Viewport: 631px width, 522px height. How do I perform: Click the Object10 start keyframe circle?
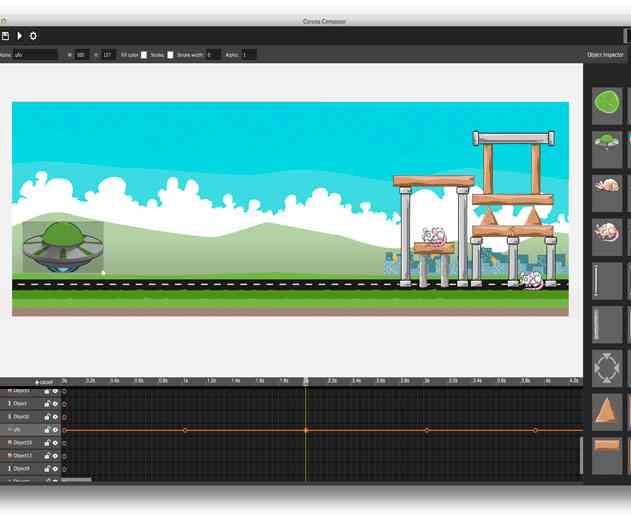[x=64, y=443]
